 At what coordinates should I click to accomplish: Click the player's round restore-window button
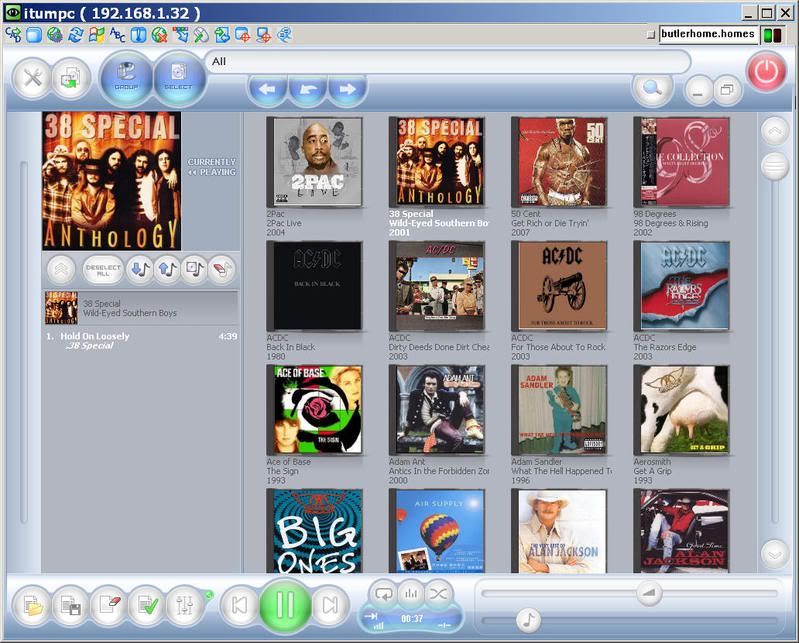[727, 91]
